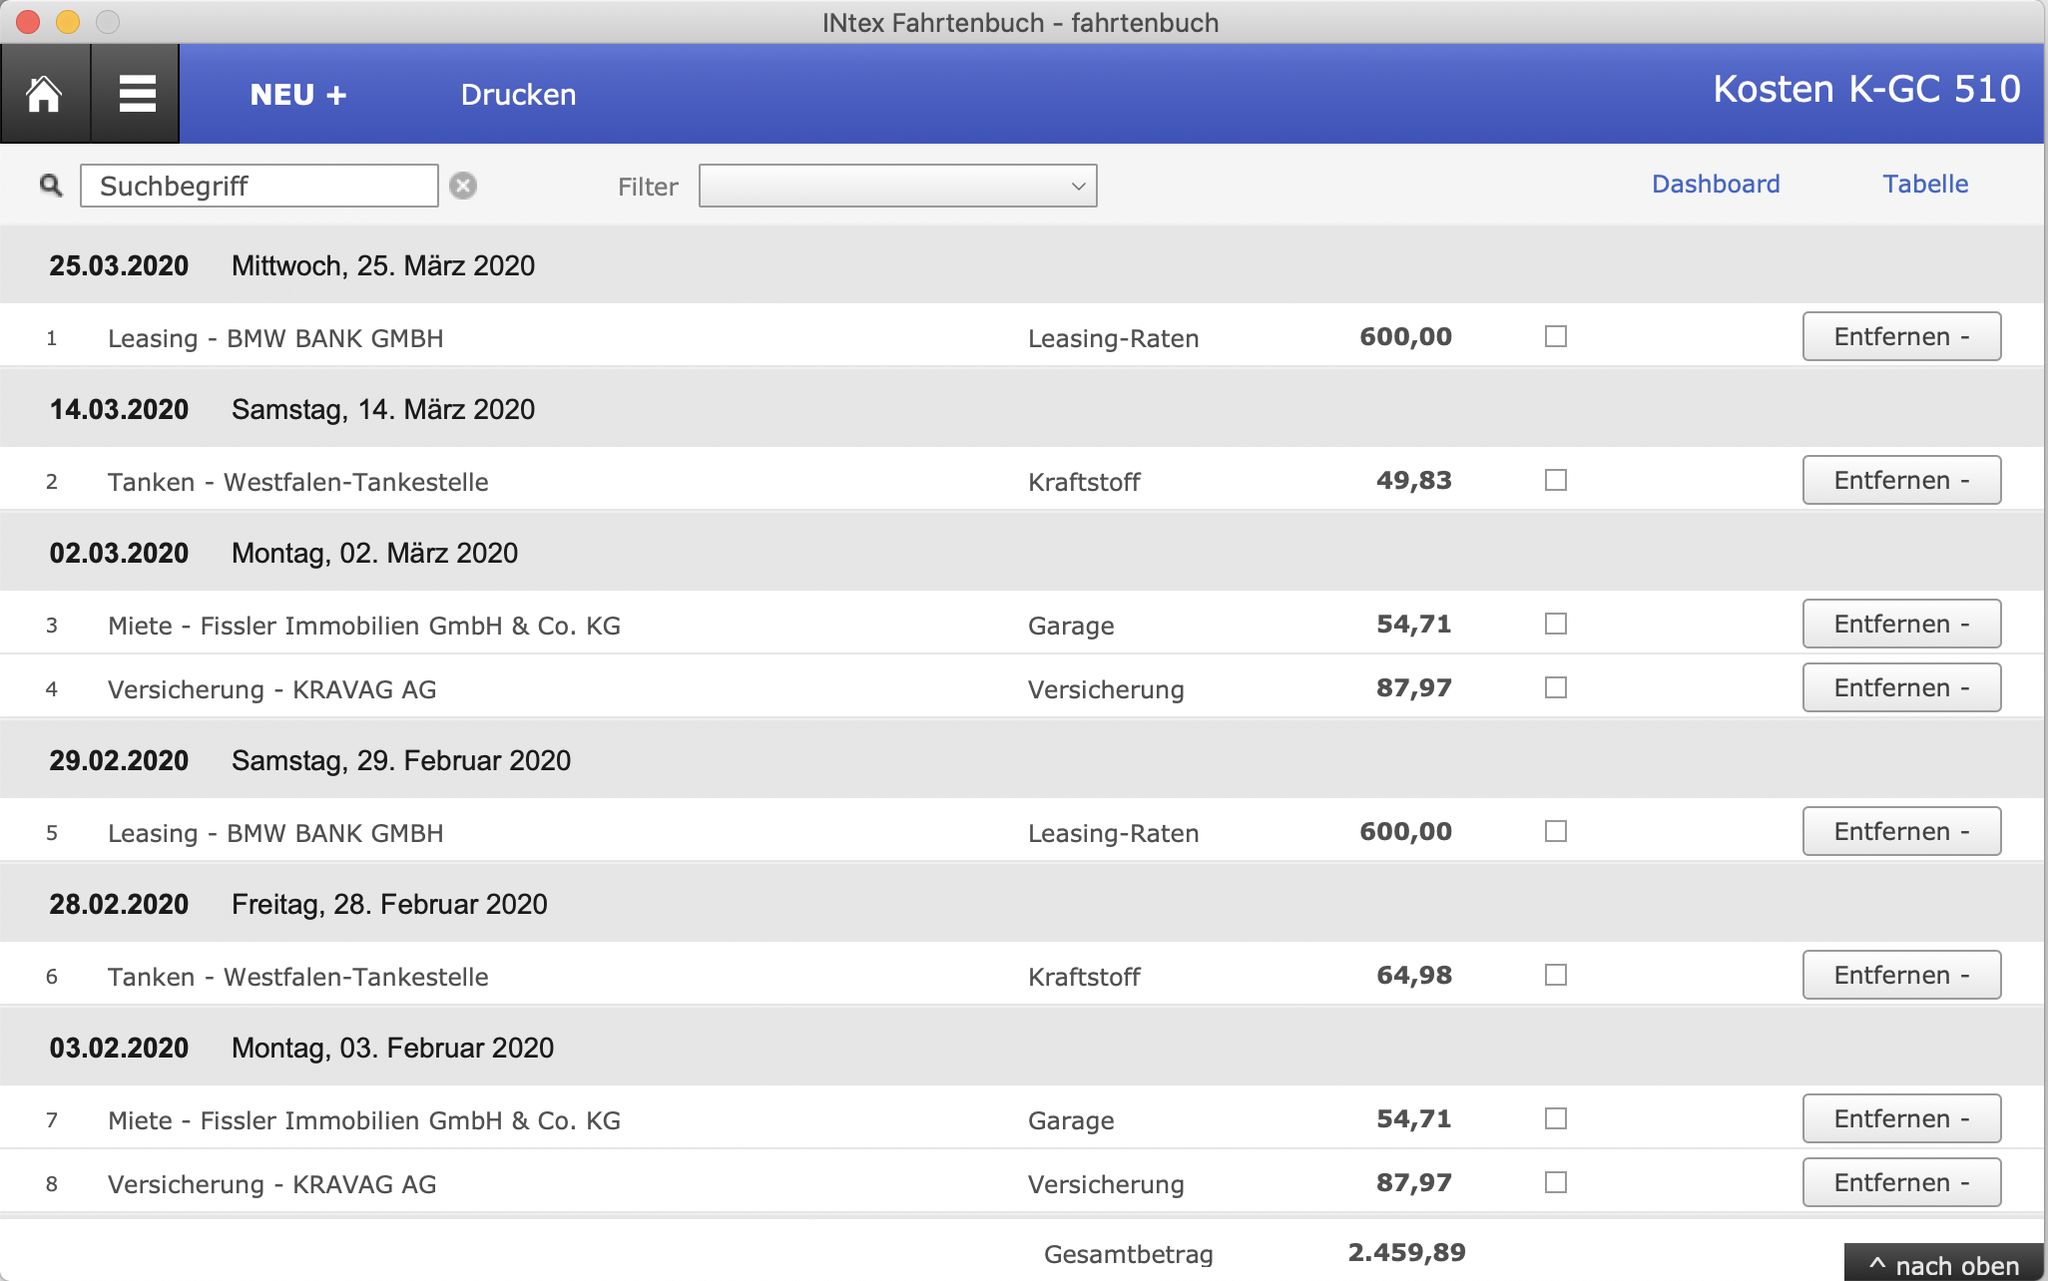The image size is (2048, 1281).
Task: Go to the home screen icon
Action: click(44, 94)
